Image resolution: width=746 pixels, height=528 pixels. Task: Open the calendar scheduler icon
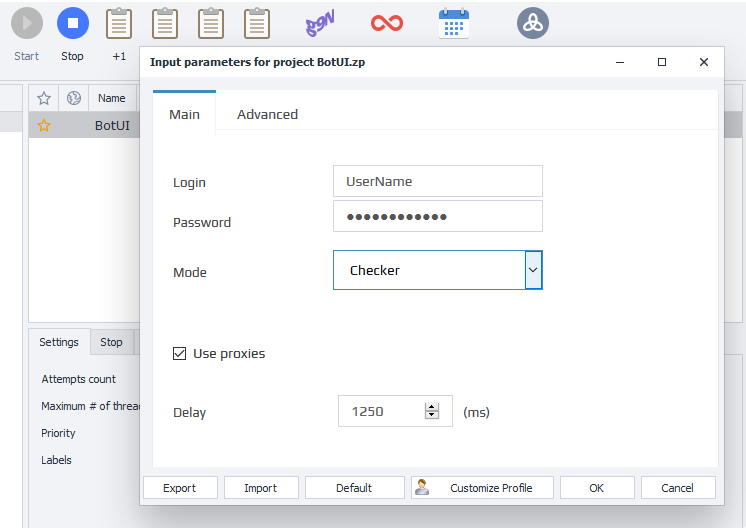[x=453, y=23]
